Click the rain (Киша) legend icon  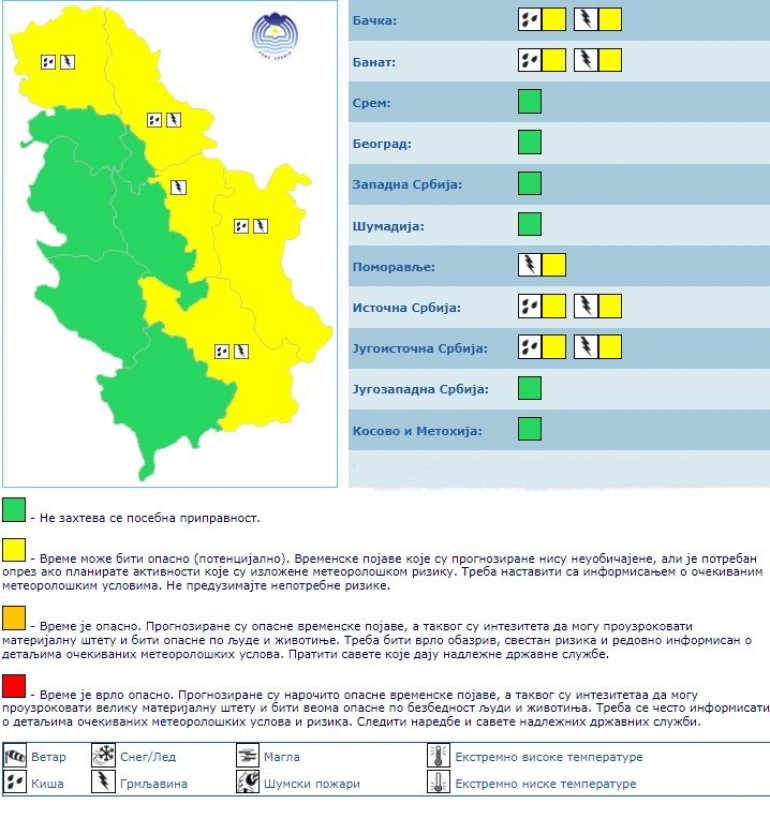15,783
